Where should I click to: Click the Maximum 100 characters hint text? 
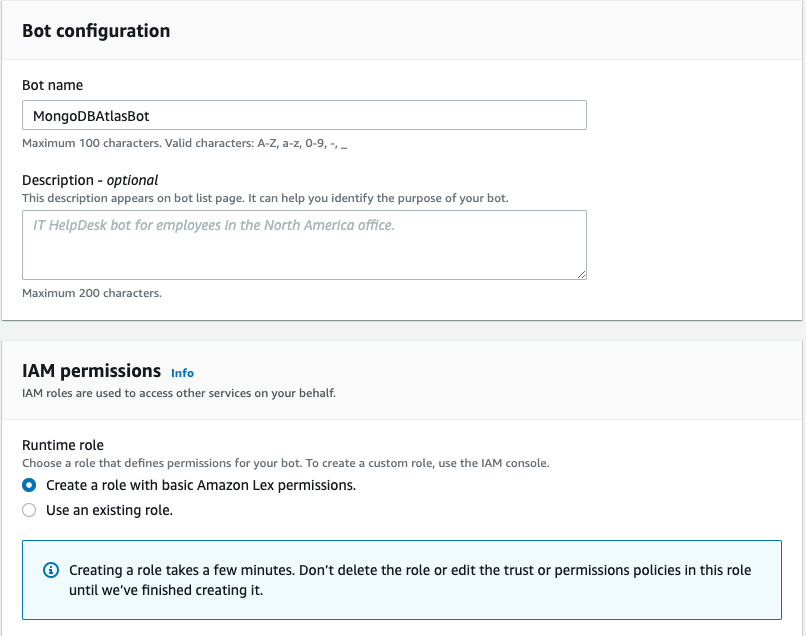[x=184, y=143]
